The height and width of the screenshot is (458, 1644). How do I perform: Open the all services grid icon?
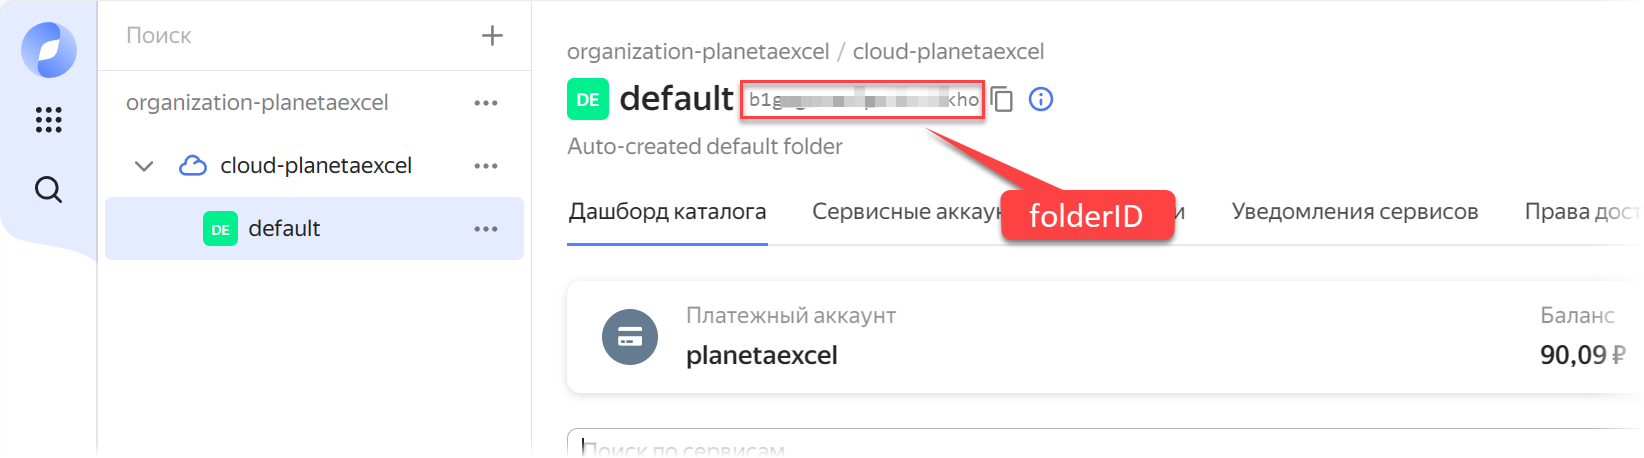click(x=49, y=120)
